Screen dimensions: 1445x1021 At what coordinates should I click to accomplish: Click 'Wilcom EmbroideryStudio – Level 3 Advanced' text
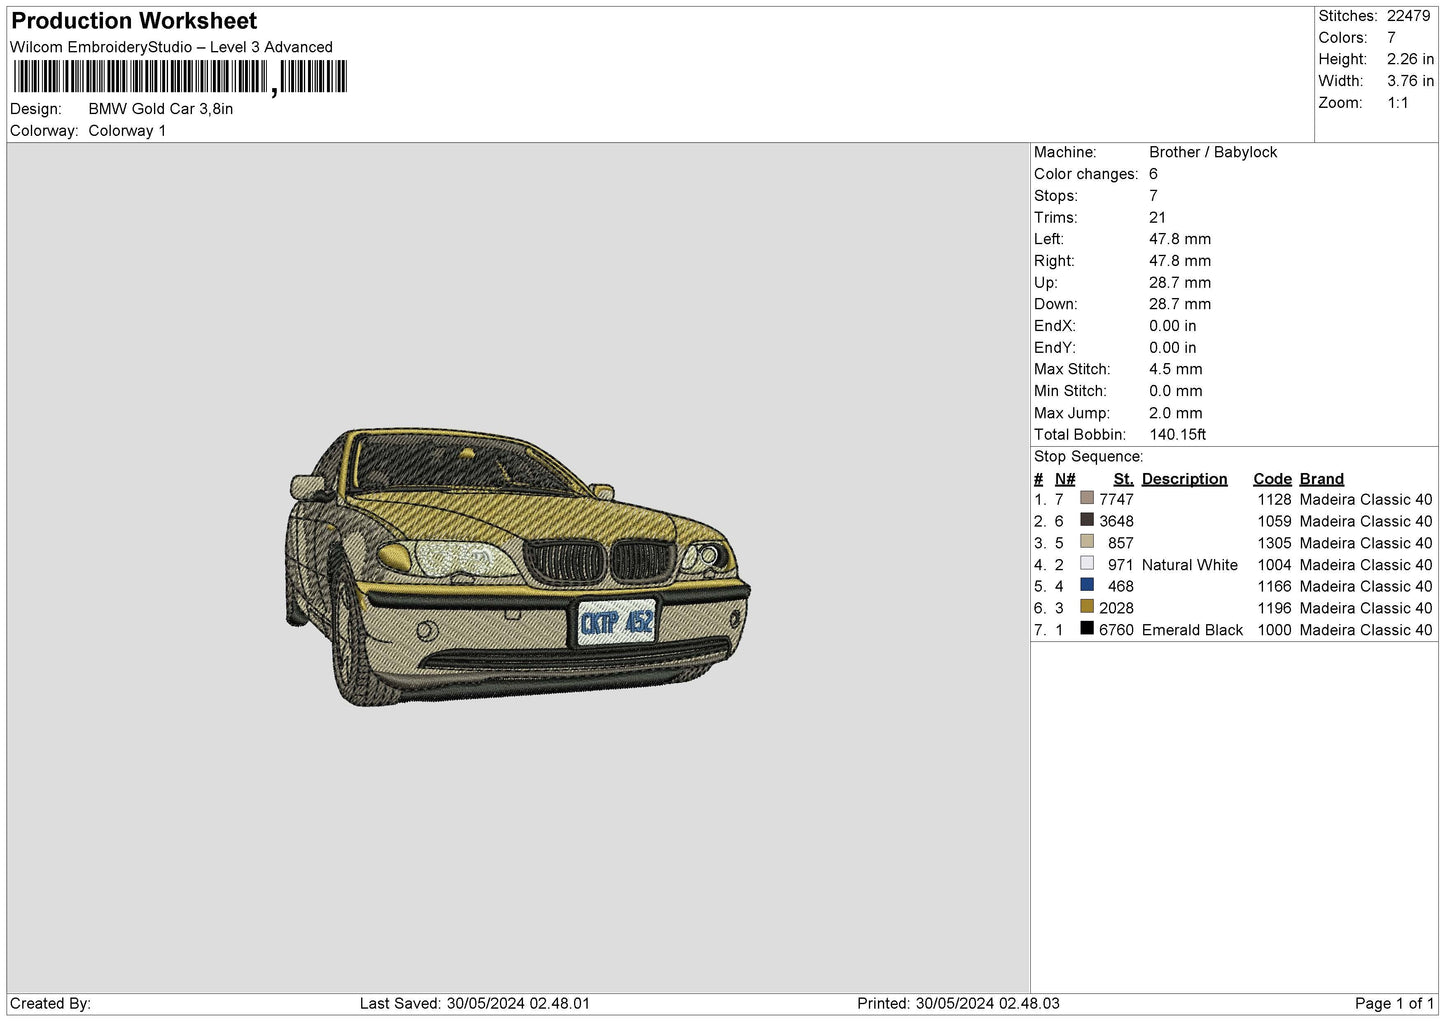coord(171,47)
